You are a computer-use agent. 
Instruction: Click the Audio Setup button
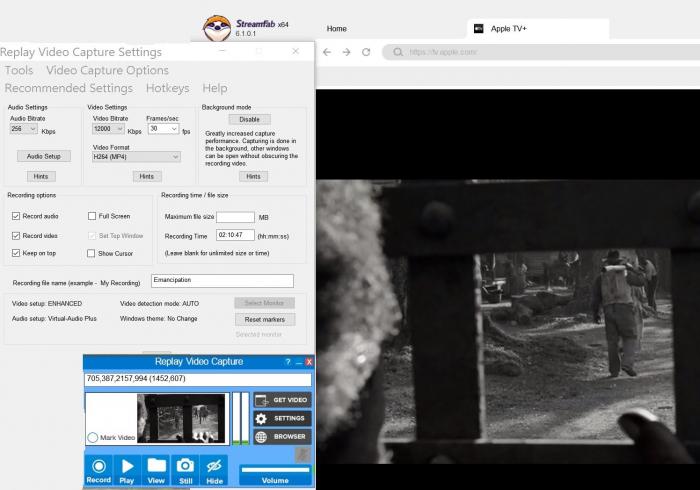(x=44, y=156)
